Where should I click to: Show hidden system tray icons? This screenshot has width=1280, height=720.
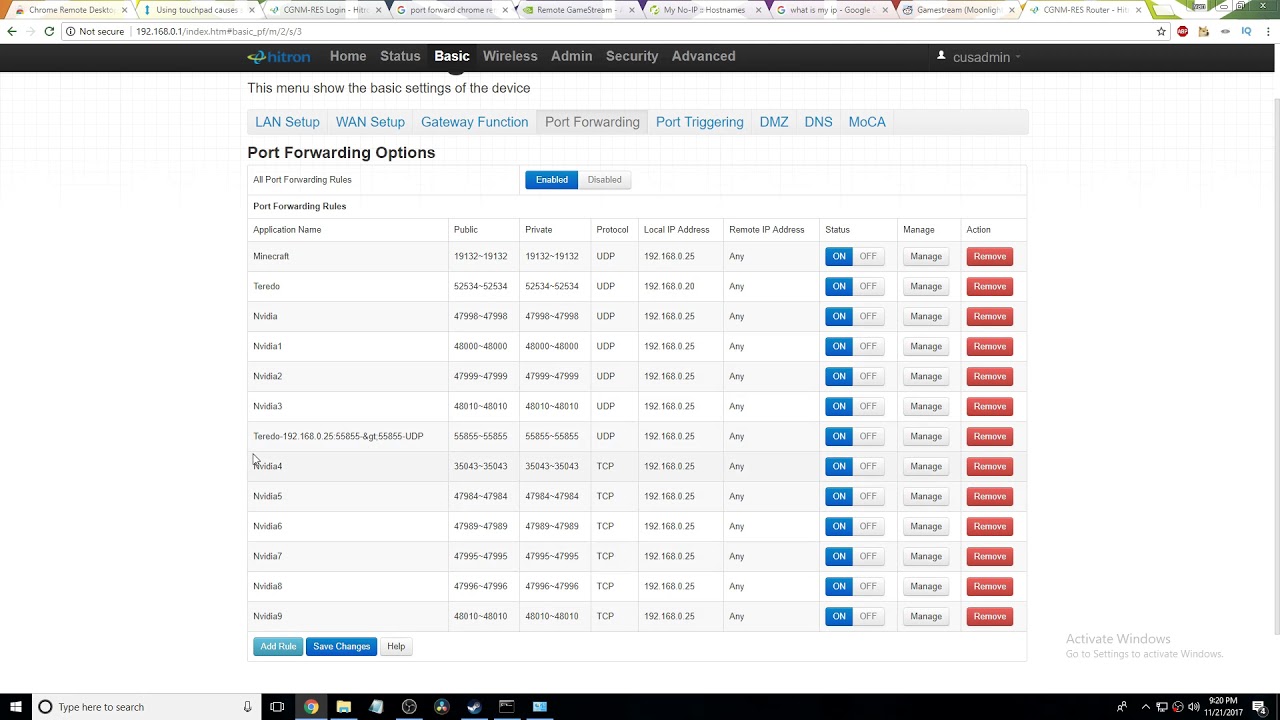pos(1146,707)
